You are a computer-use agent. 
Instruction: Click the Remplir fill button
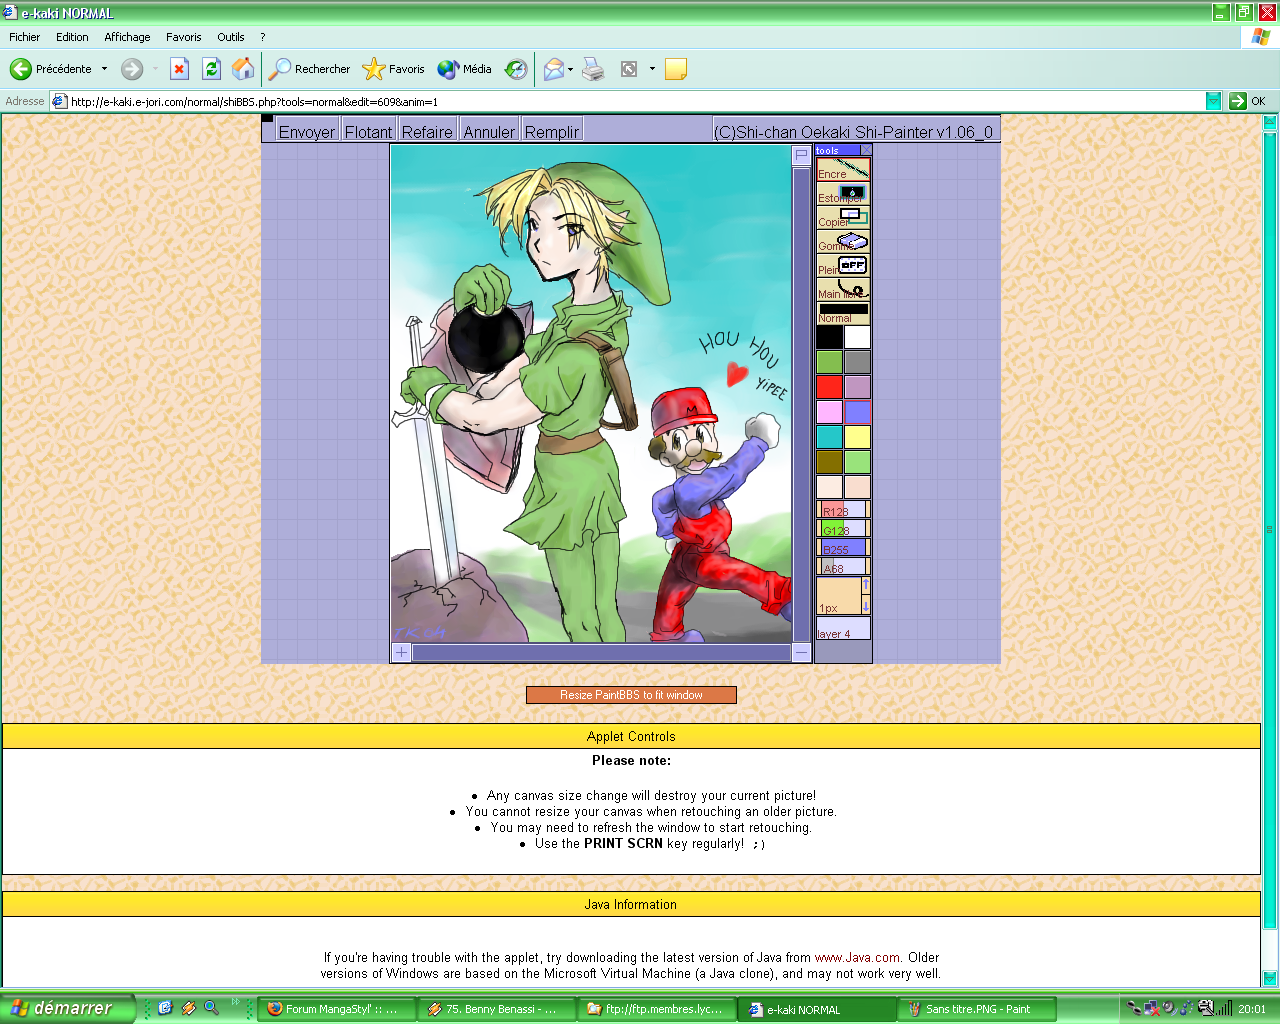(552, 131)
